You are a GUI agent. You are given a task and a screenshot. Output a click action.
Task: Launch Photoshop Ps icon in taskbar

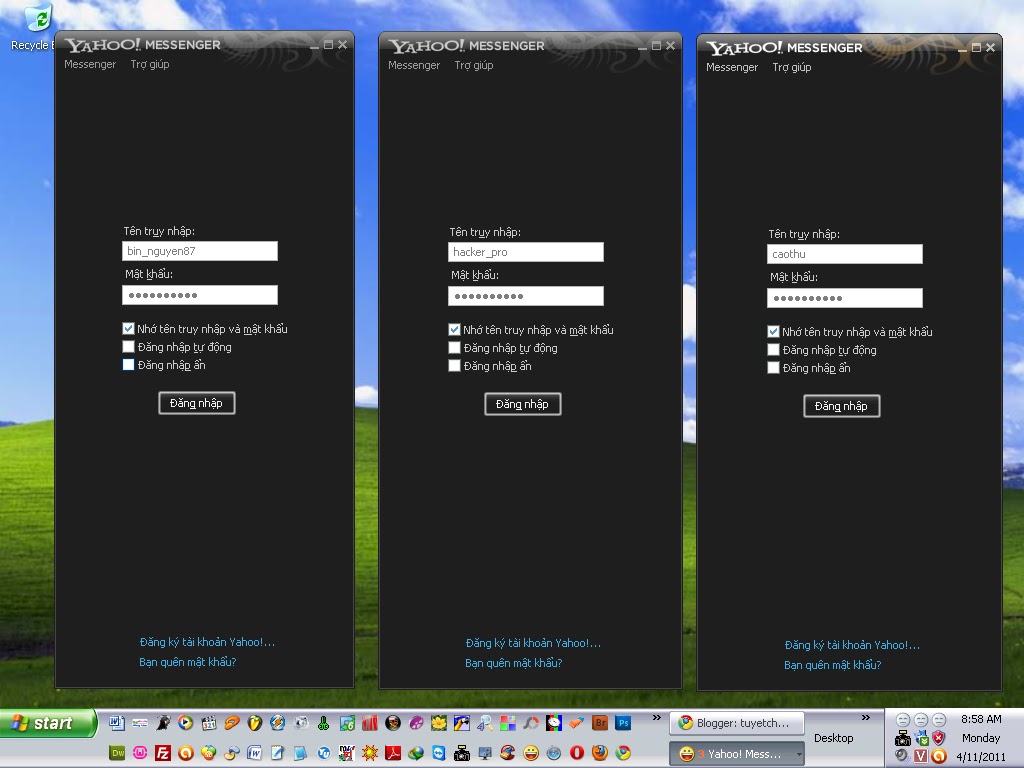[x=623, y=723]
